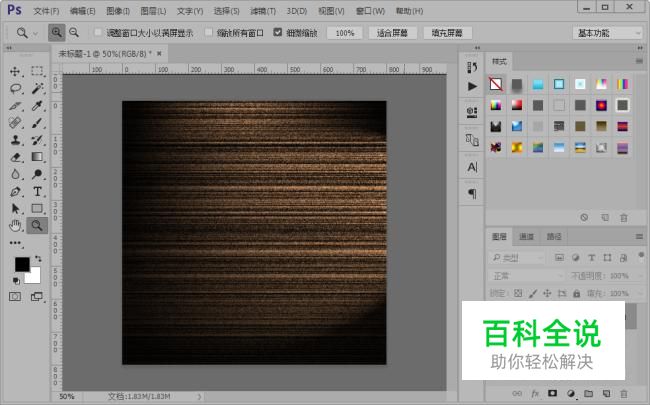The height and width of the screenshot is (405, 650).
Task: Select the Gradient tool
Action: coord(37,157)
